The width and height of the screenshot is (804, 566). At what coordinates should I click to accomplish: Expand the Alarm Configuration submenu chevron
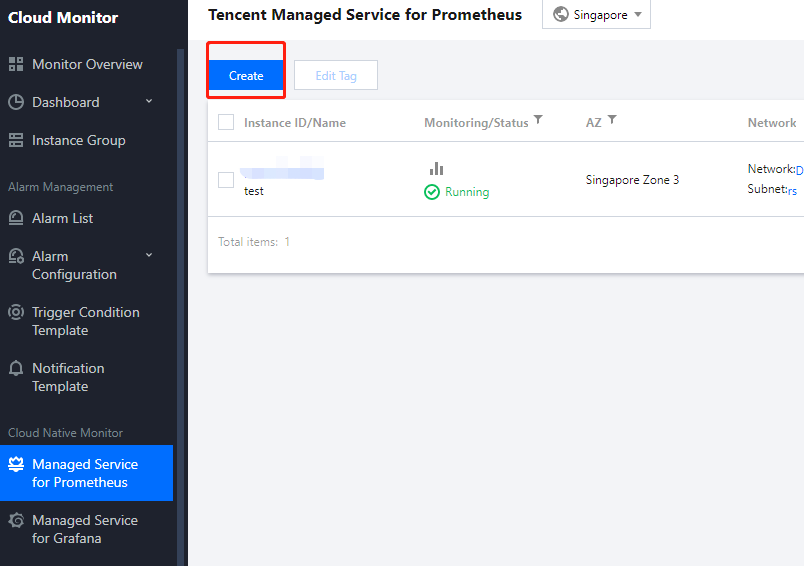tap(149, 255)
